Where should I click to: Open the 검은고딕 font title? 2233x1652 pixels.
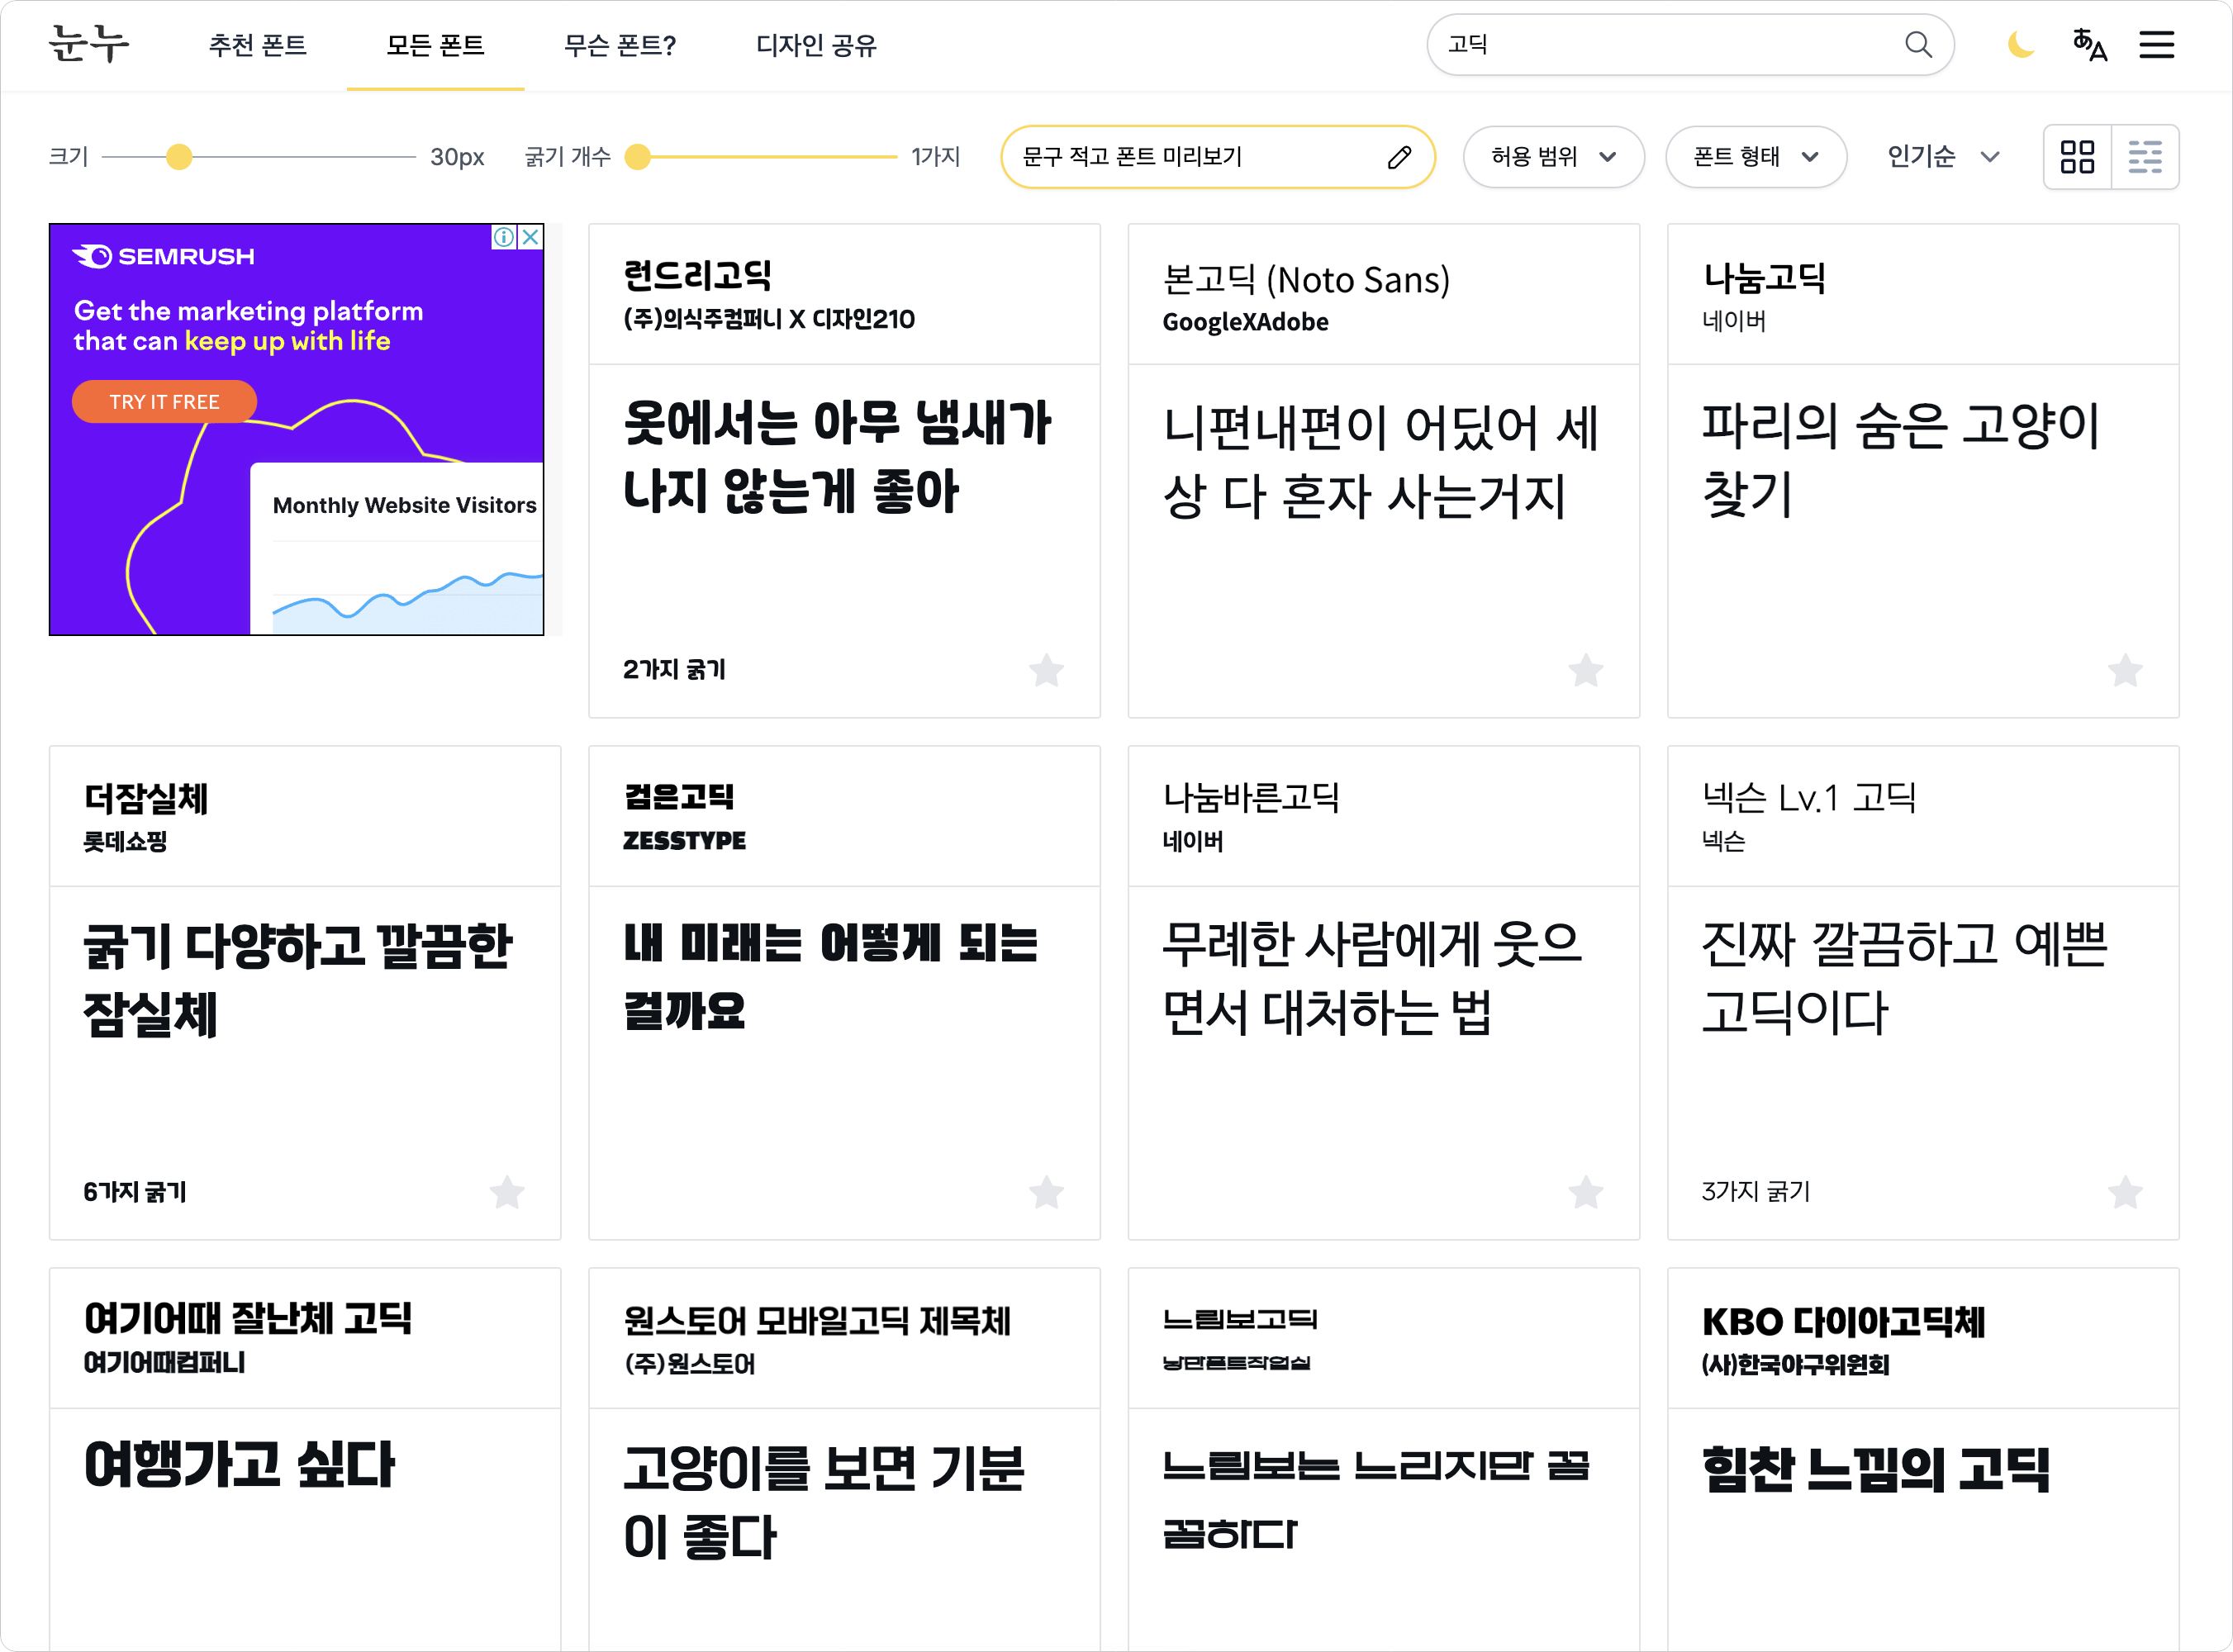pos(679,797)
